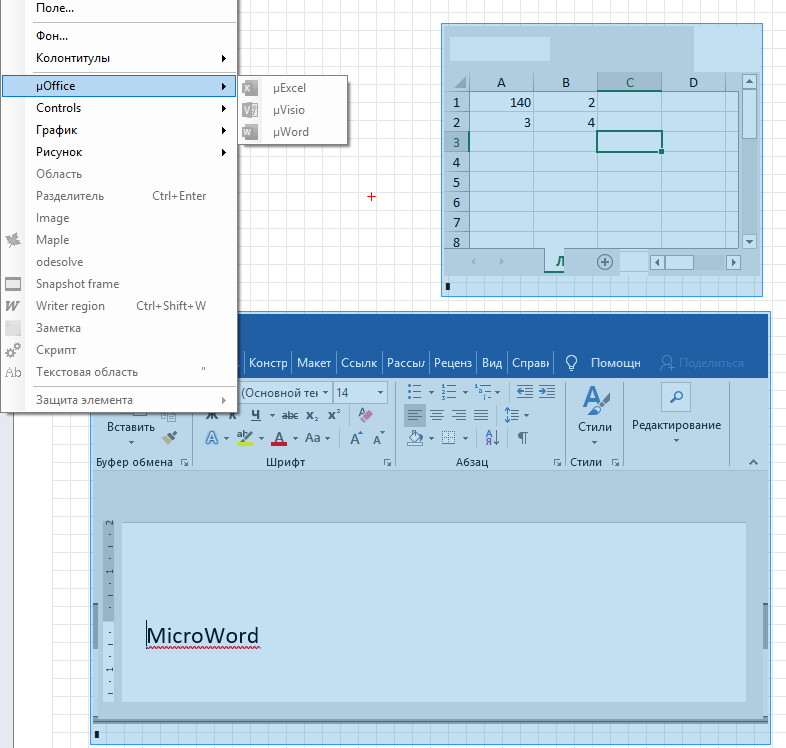Open the Макет ribbon tab

[314, 363]
